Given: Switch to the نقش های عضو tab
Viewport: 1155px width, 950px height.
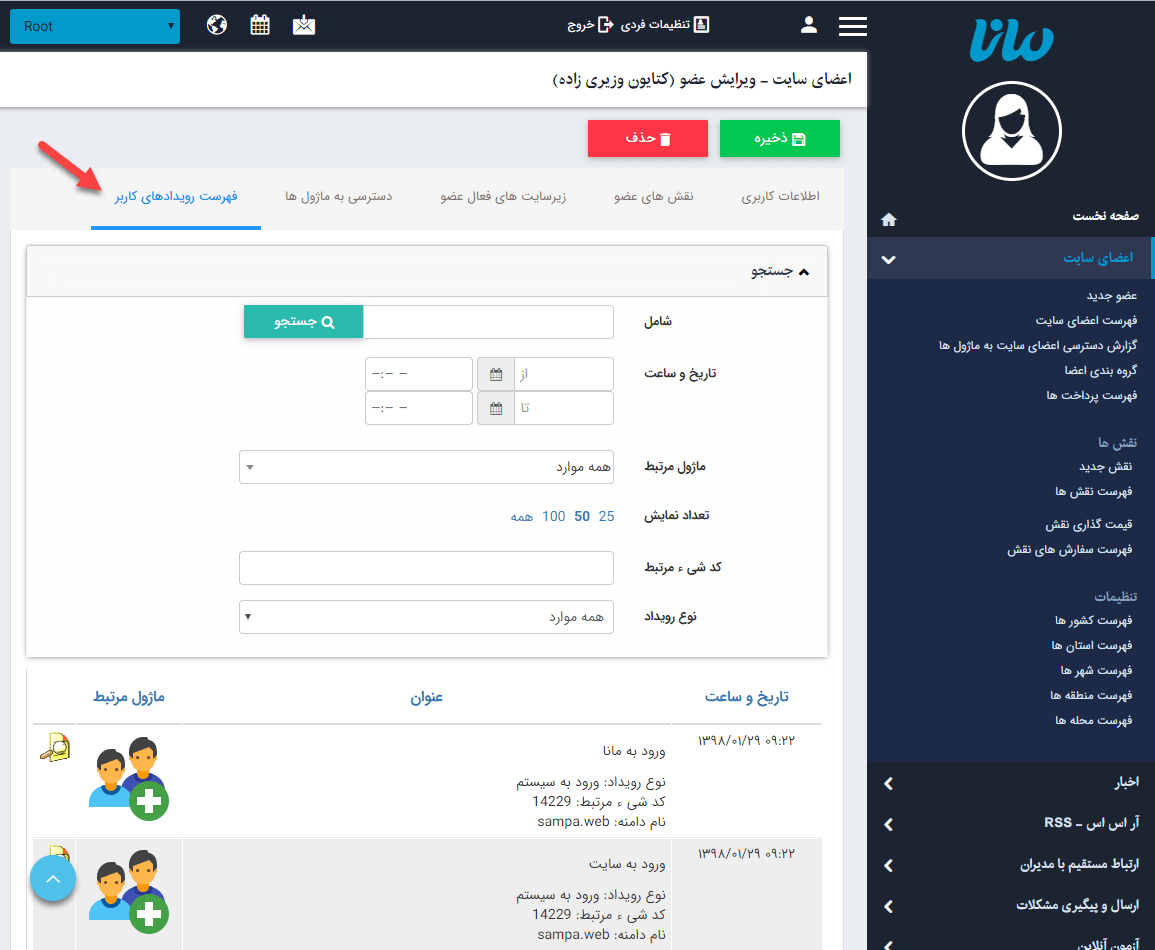Looking at the screenshot, I should 654,197.
